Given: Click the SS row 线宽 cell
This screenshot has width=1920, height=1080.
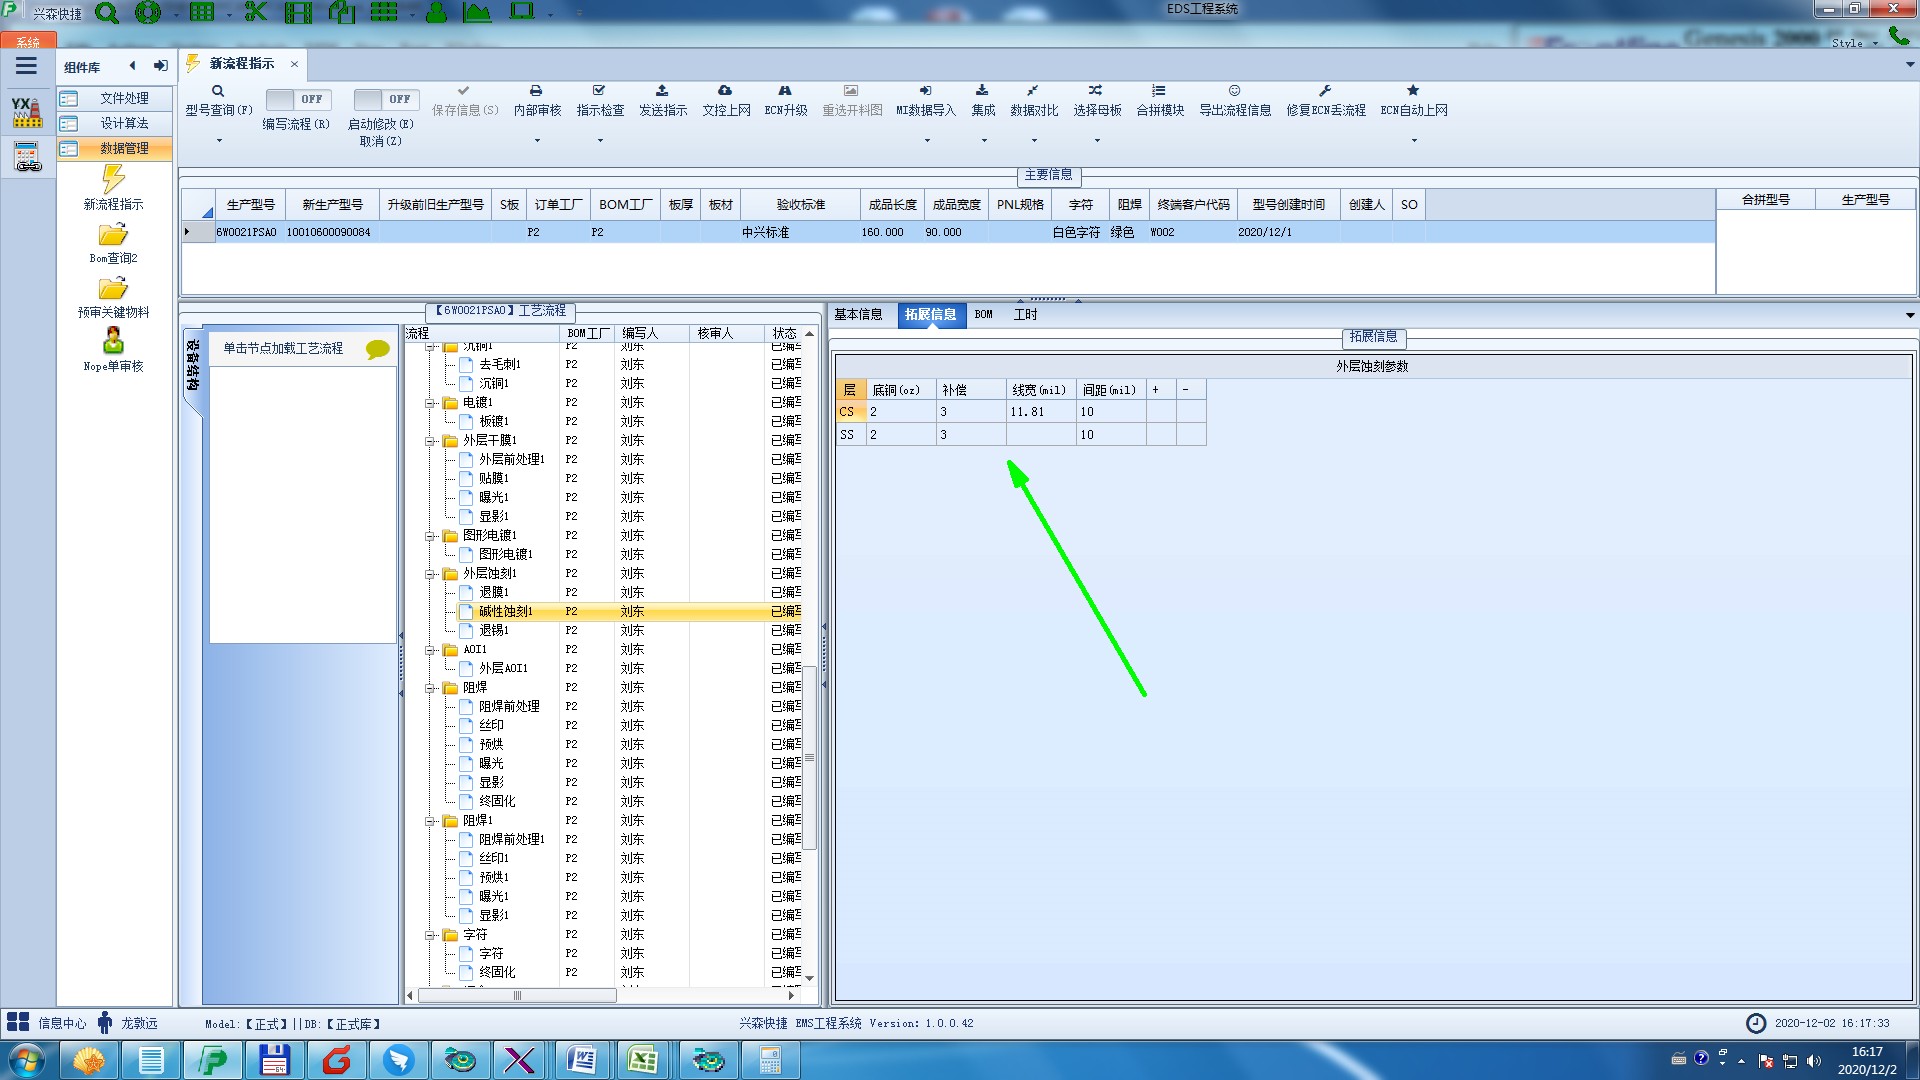Looking at the screenshot, I should click(x=1040, y=435).
